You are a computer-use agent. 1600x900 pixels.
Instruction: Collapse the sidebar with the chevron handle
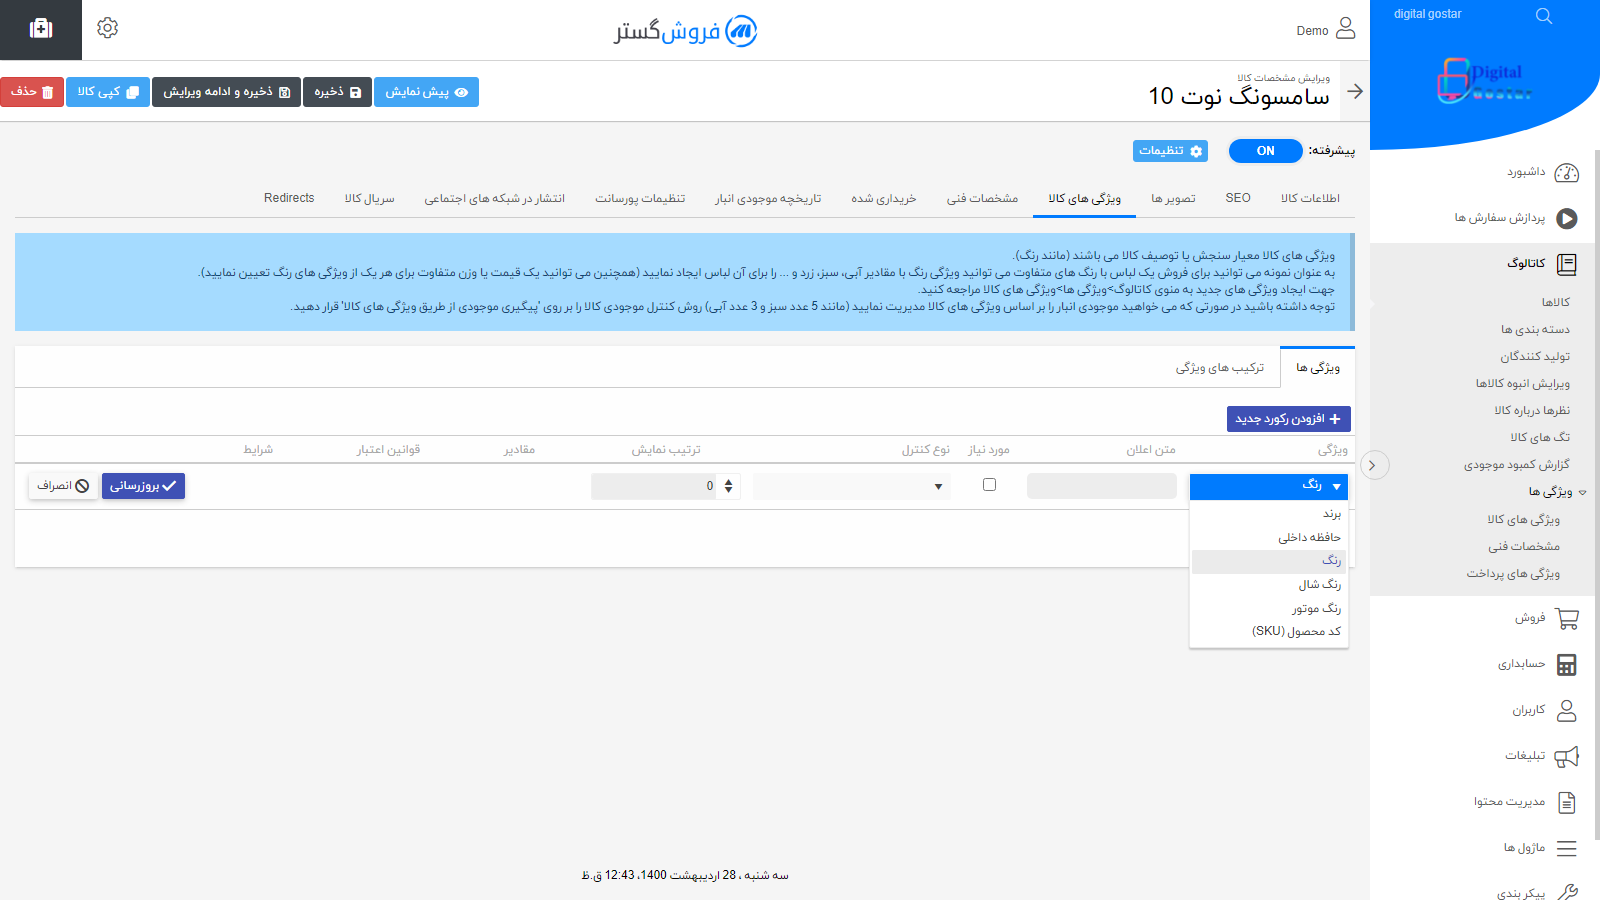[1374, 465]
